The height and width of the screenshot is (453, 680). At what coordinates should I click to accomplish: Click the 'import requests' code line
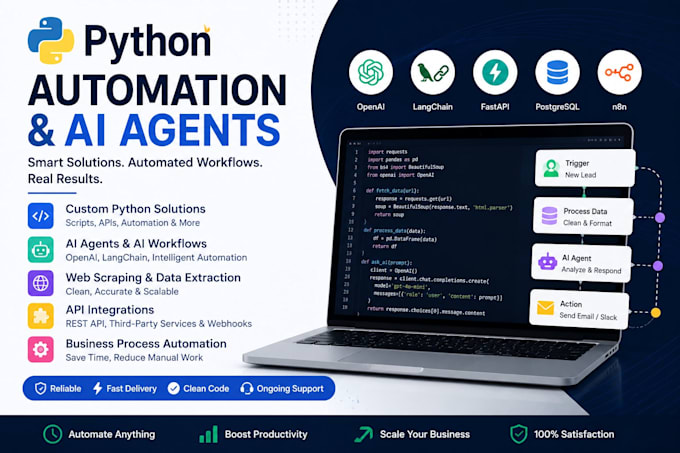[387, 152]
